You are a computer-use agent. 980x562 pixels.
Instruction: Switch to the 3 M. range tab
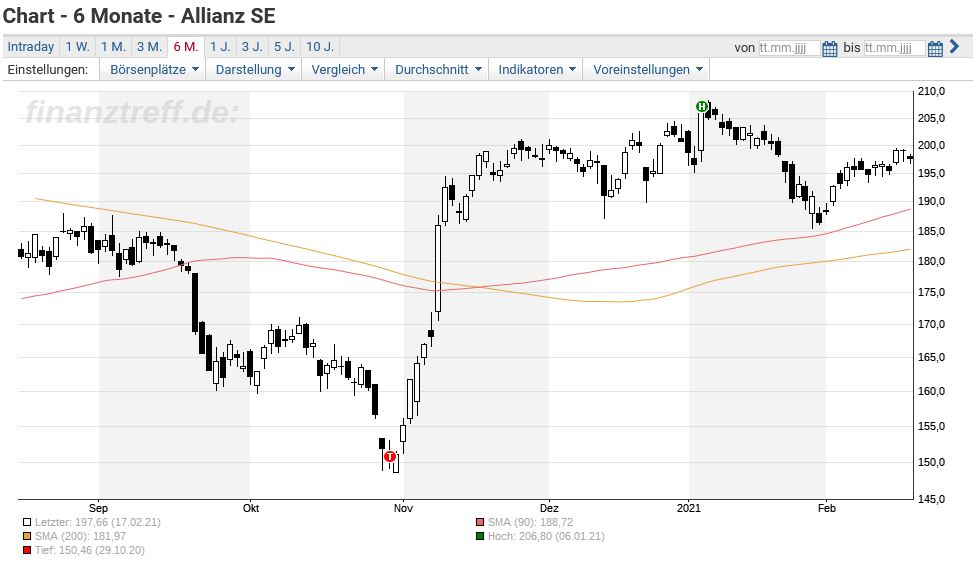[x=149, y=47]
